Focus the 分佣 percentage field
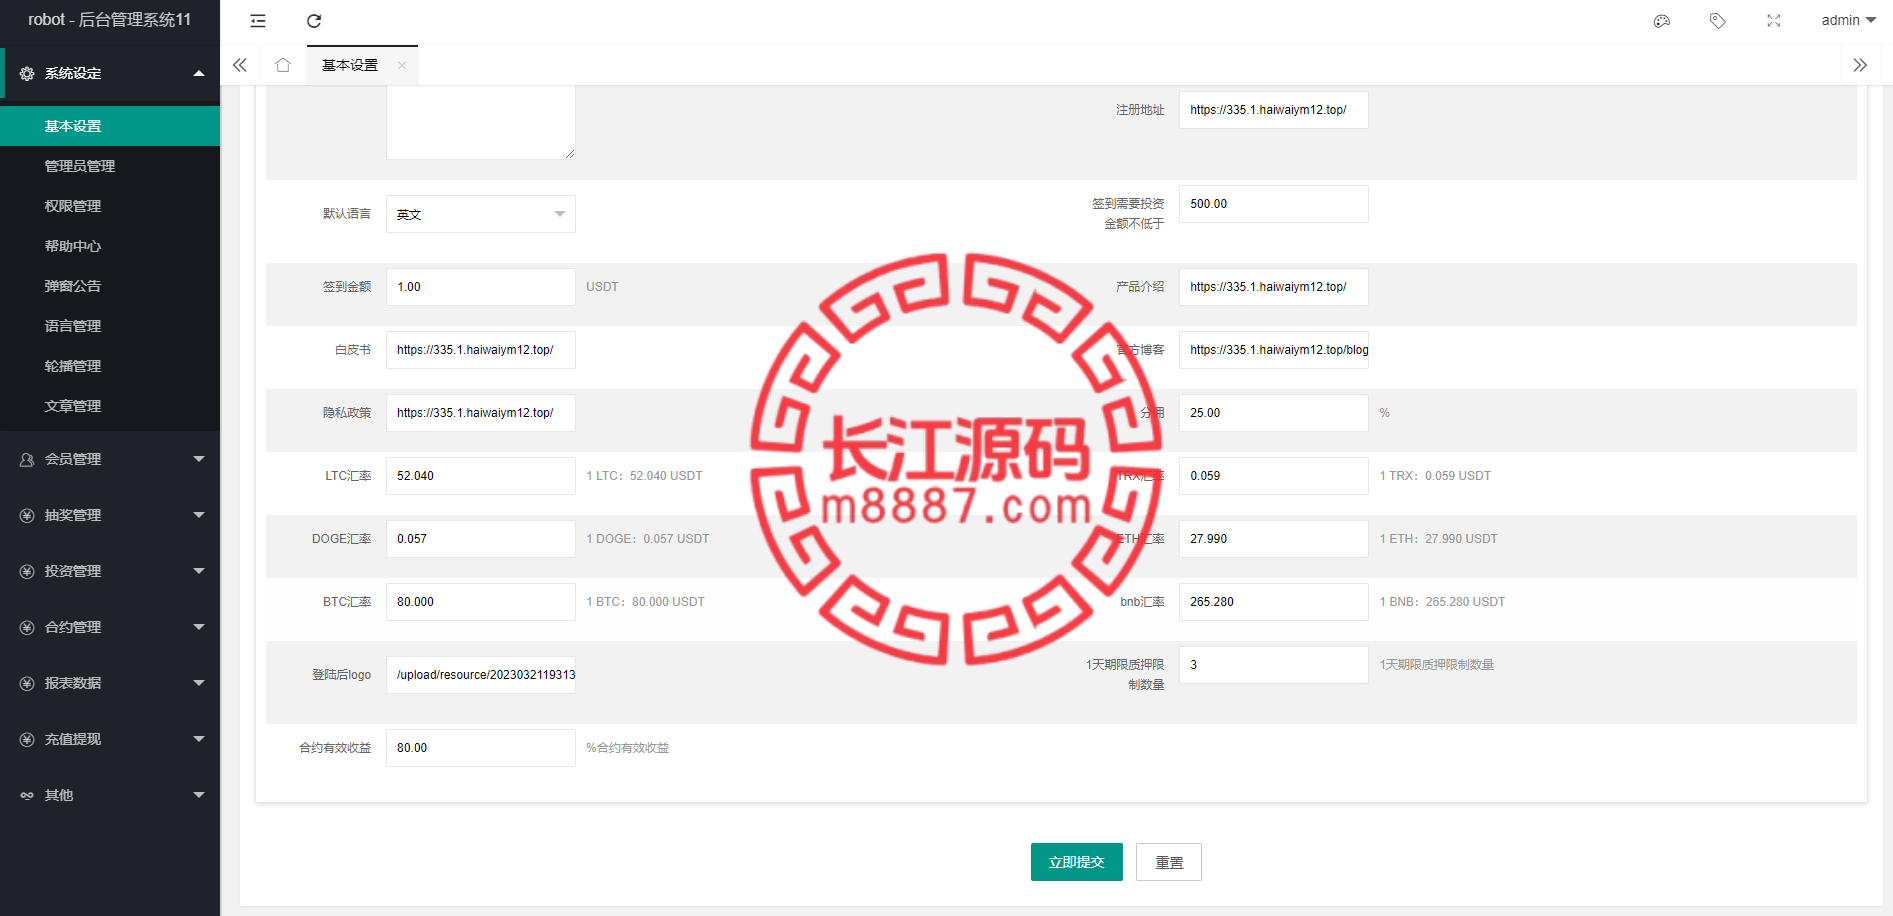 (x=1274, y=413)
